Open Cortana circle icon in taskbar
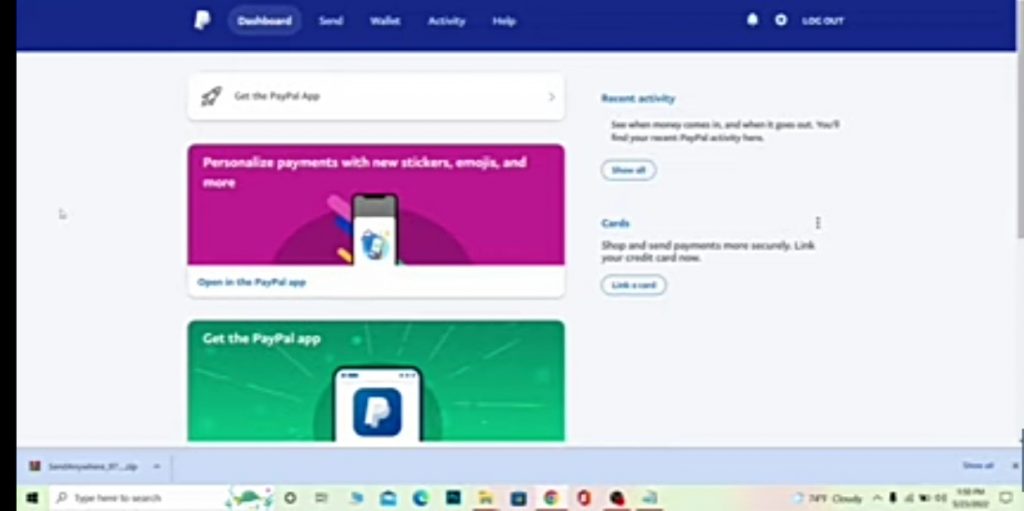This screenshot has height=511, width=1024. 290,498
